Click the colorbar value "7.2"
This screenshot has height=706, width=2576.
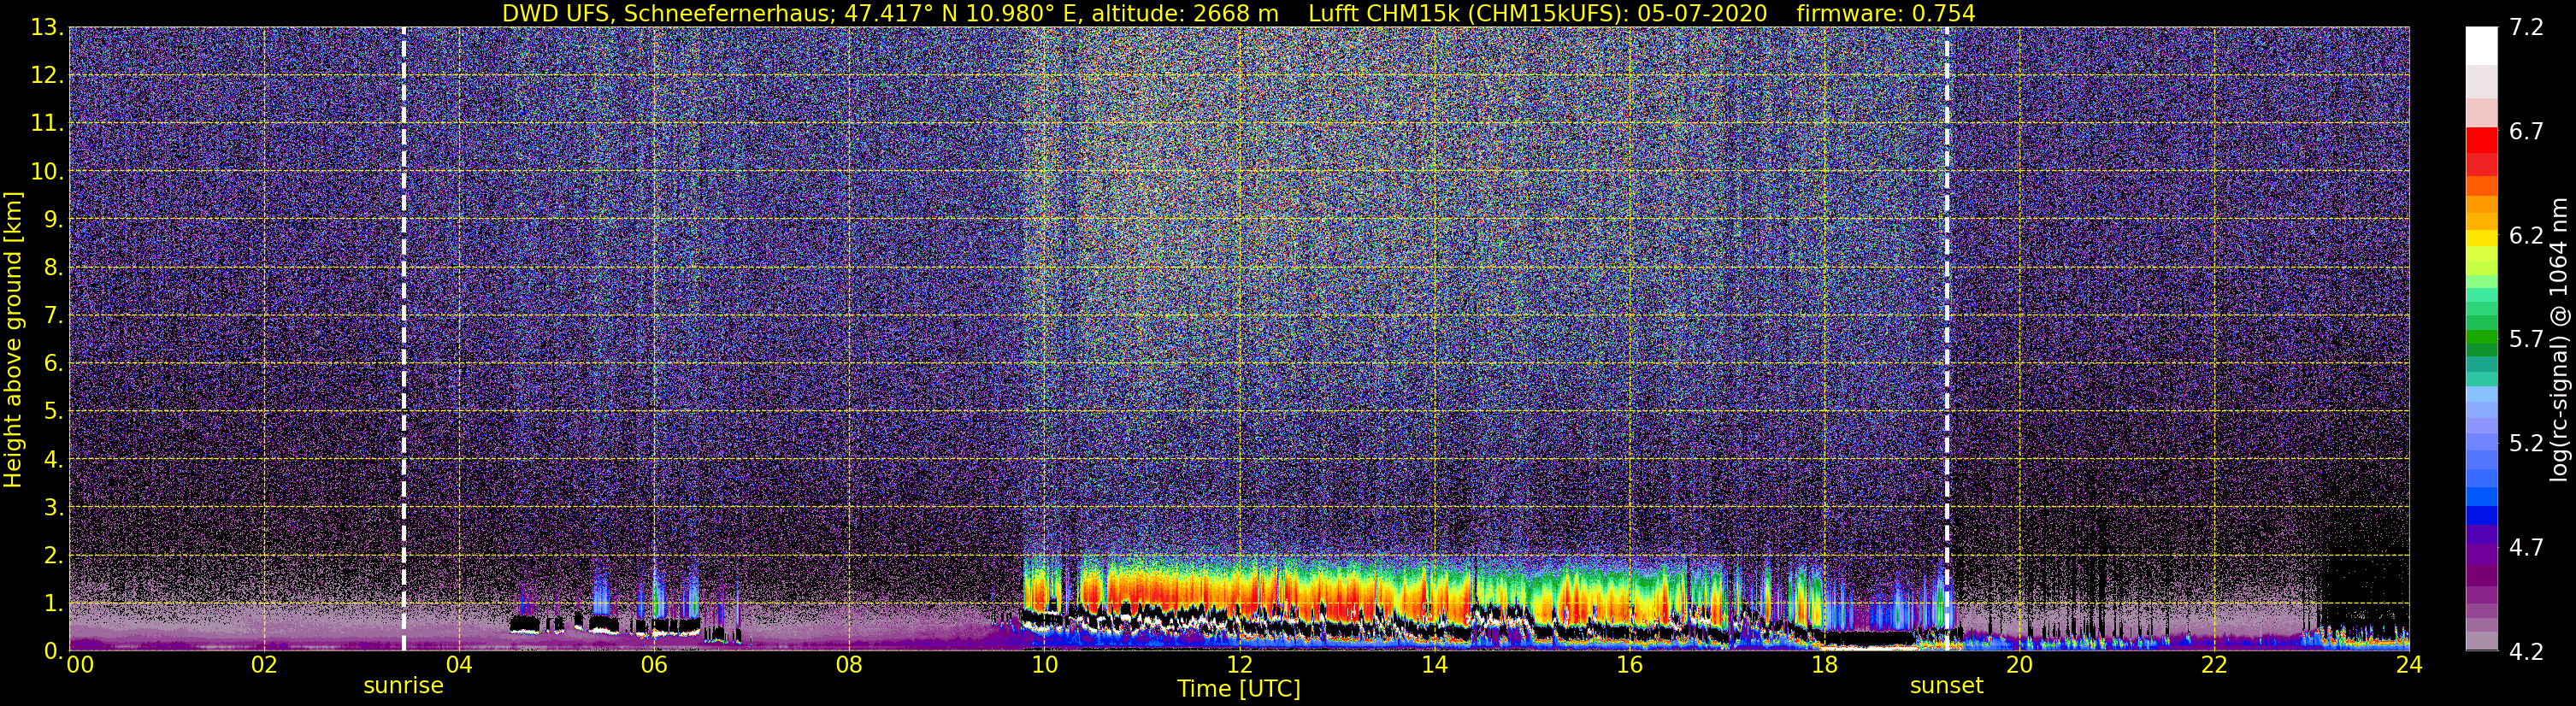2526,28
